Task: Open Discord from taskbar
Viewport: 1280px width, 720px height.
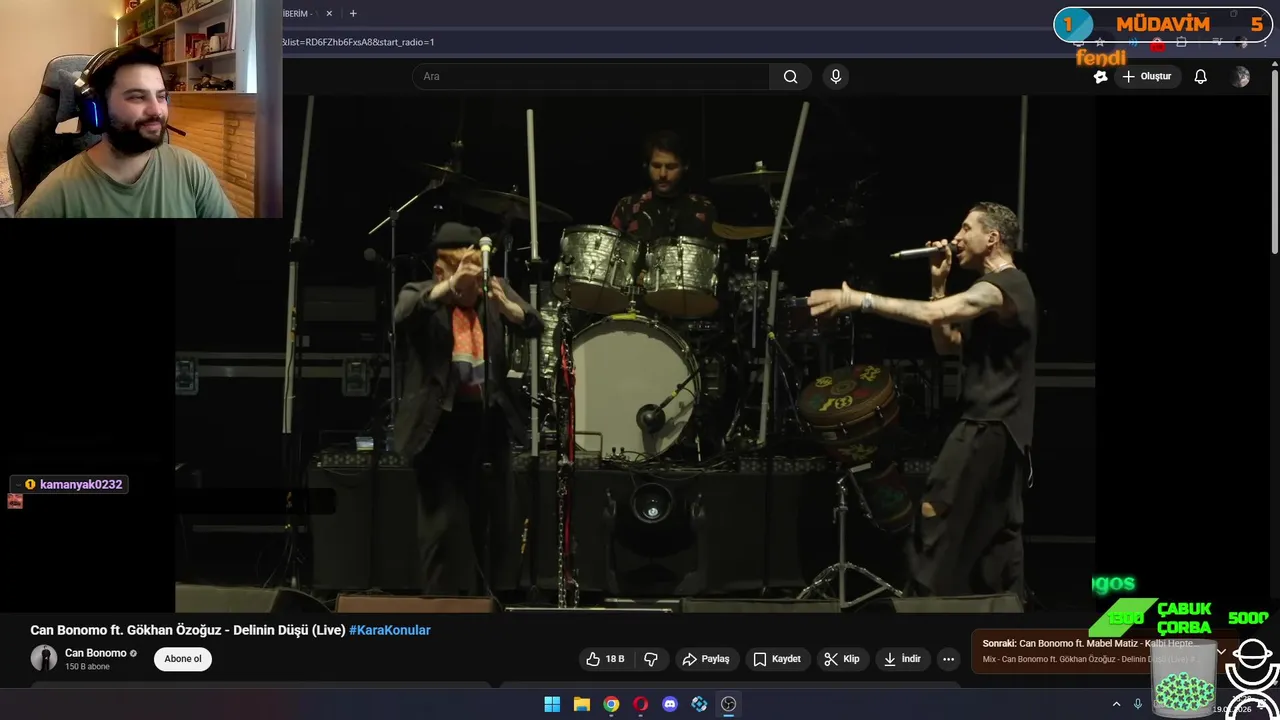Action: [x=670, y=704]
